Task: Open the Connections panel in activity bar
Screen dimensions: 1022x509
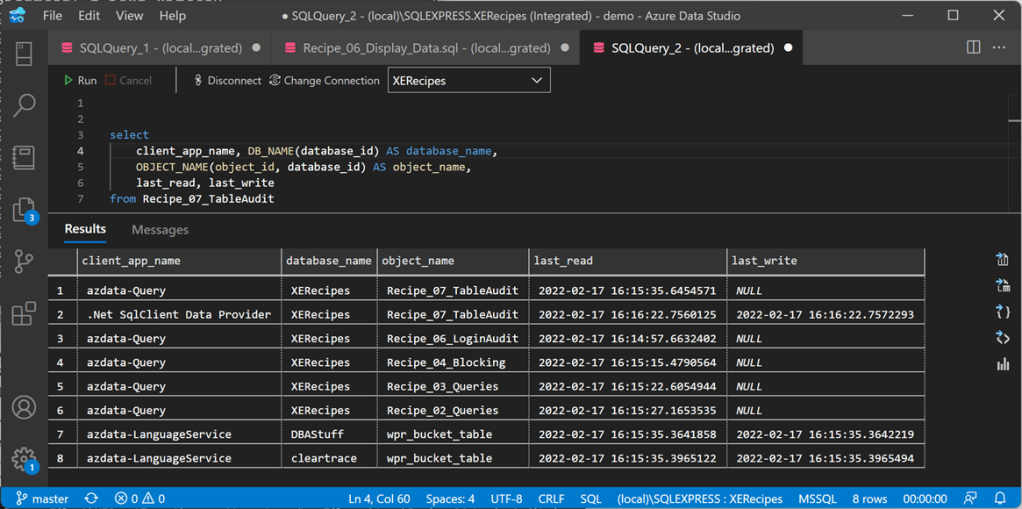Action: click(24, 53)
